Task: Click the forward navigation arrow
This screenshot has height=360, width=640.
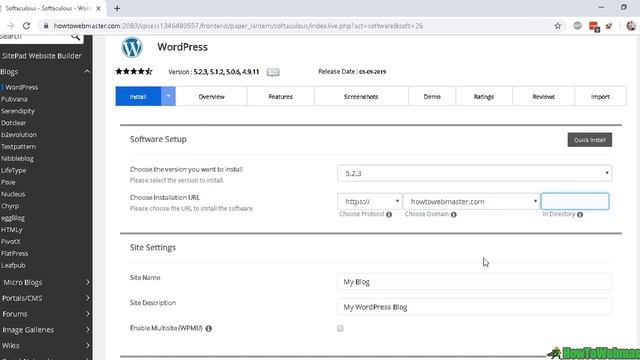Action: [x=11, y=26]
